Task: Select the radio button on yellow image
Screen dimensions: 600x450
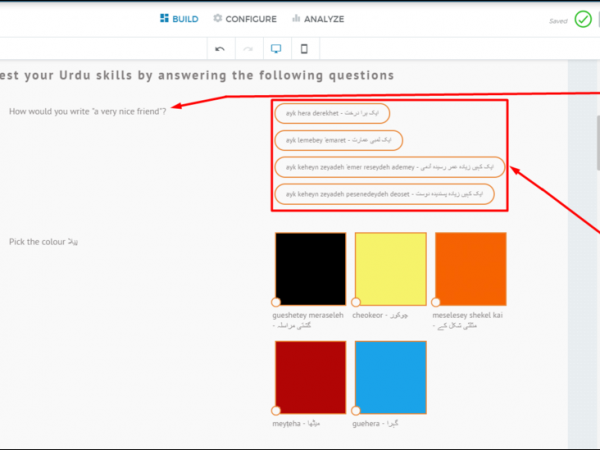Action: pyautogui.click(x=354, y=302)
